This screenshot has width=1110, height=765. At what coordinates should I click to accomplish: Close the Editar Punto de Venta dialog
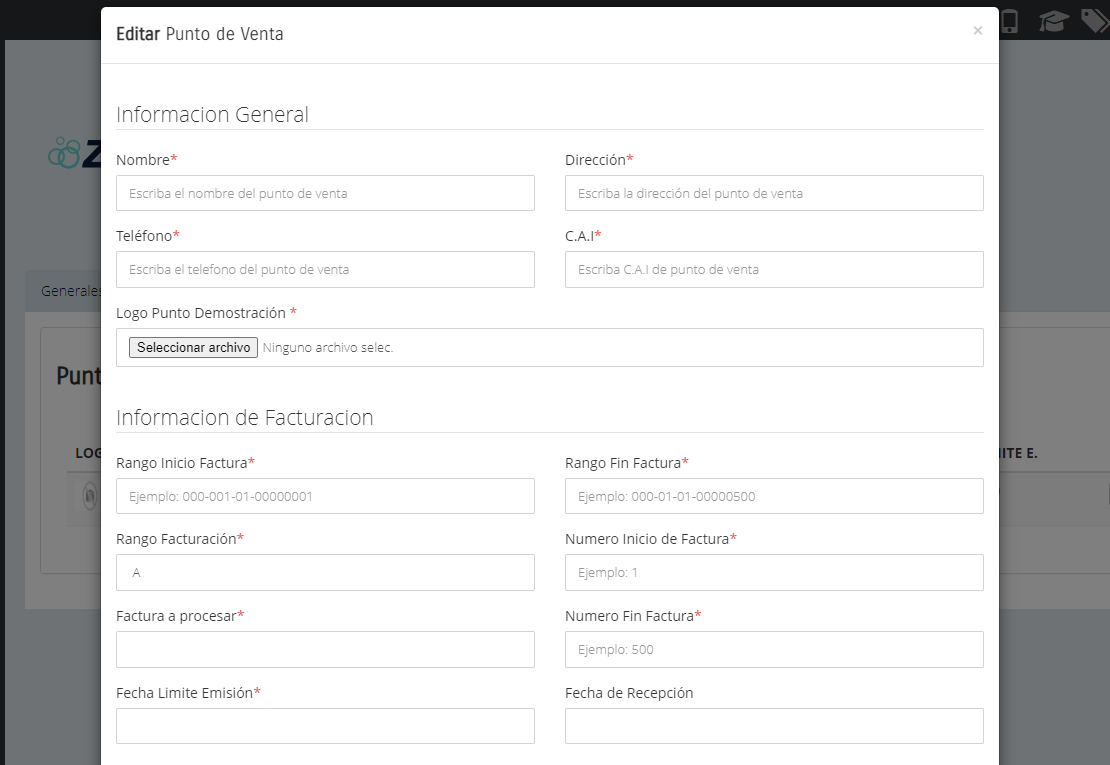pyautogui.click(x=978, y=30)
